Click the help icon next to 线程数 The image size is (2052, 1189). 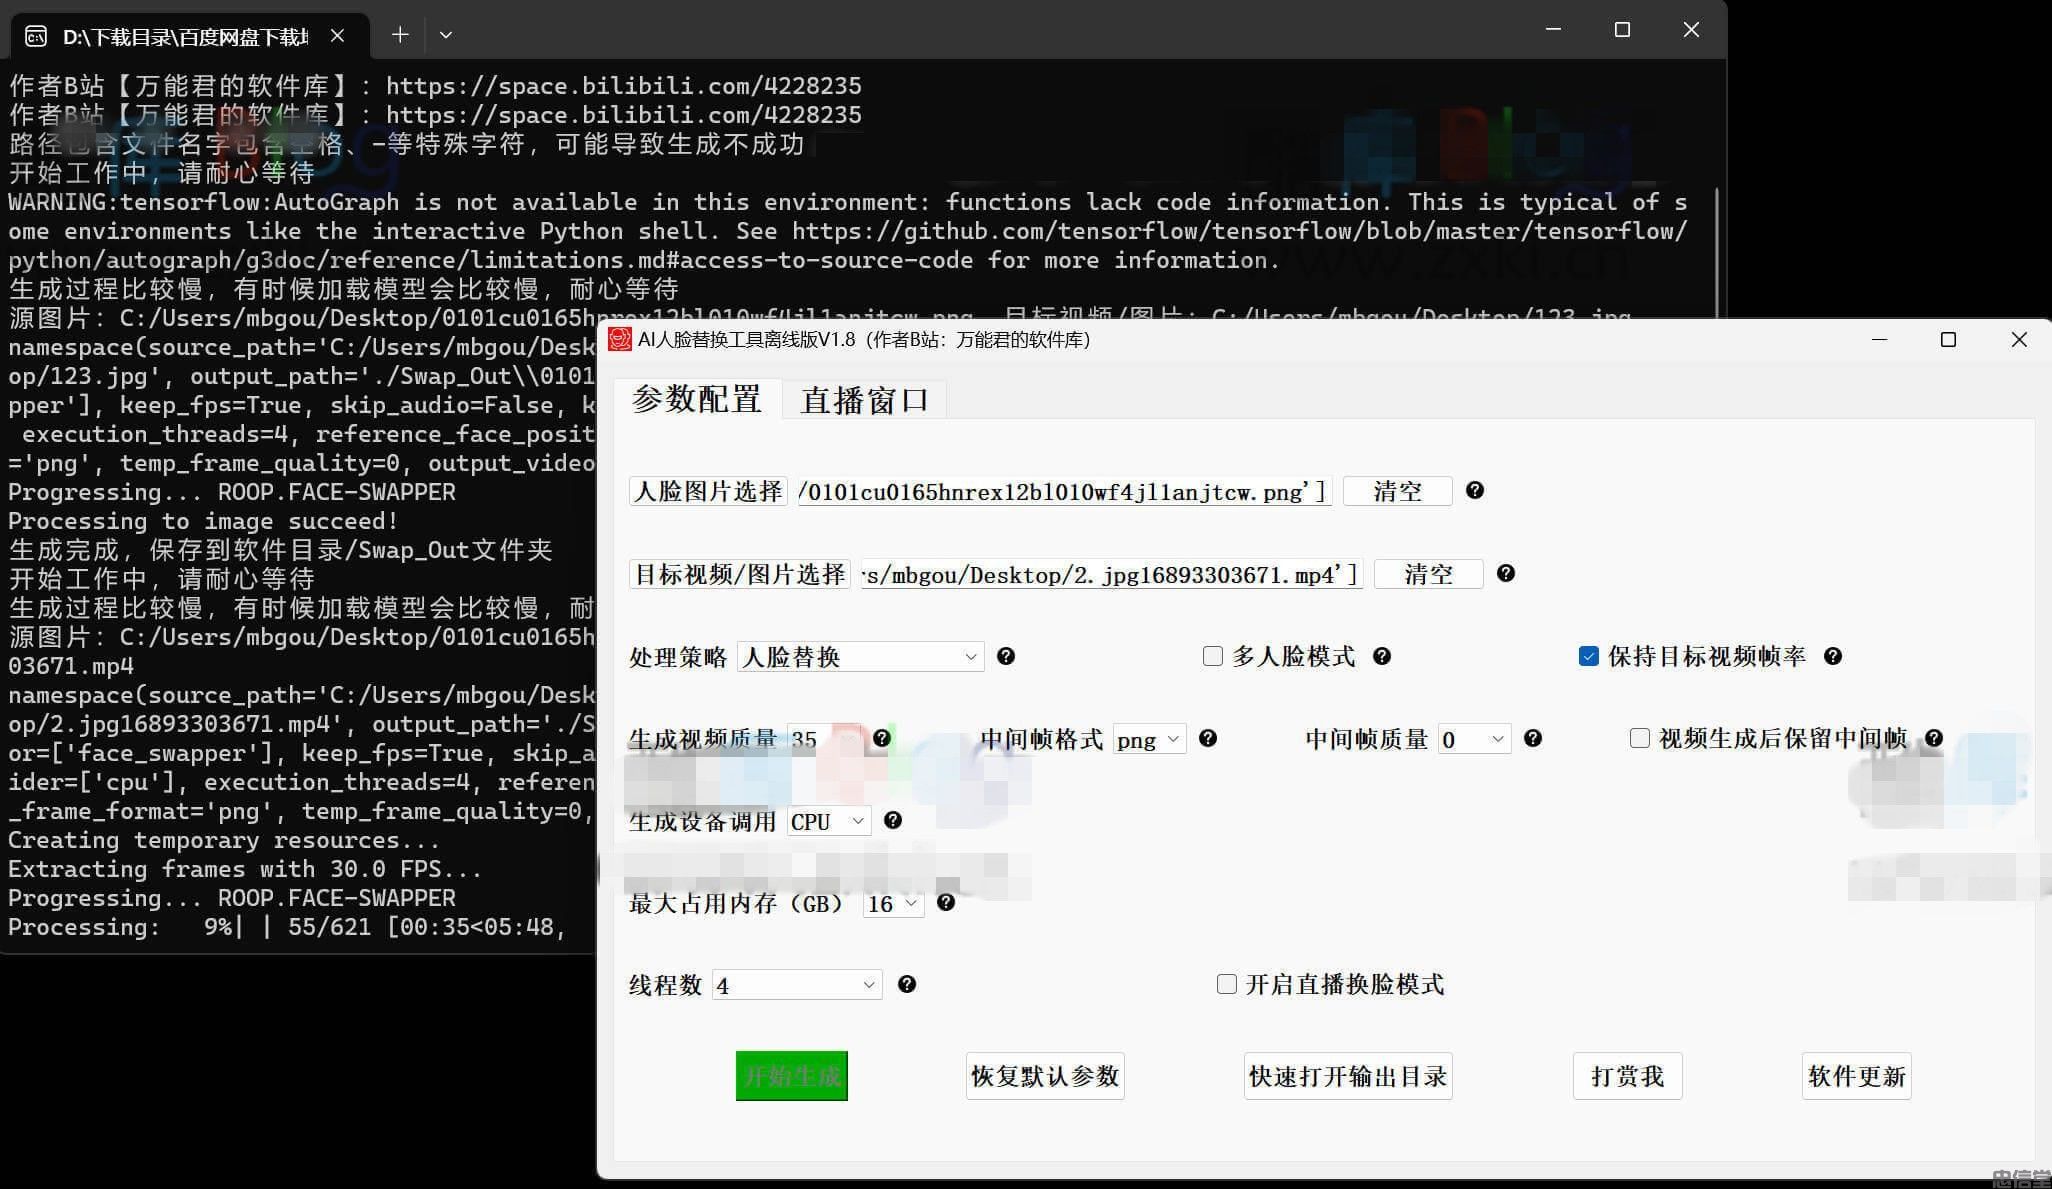[x=907, y=984]
